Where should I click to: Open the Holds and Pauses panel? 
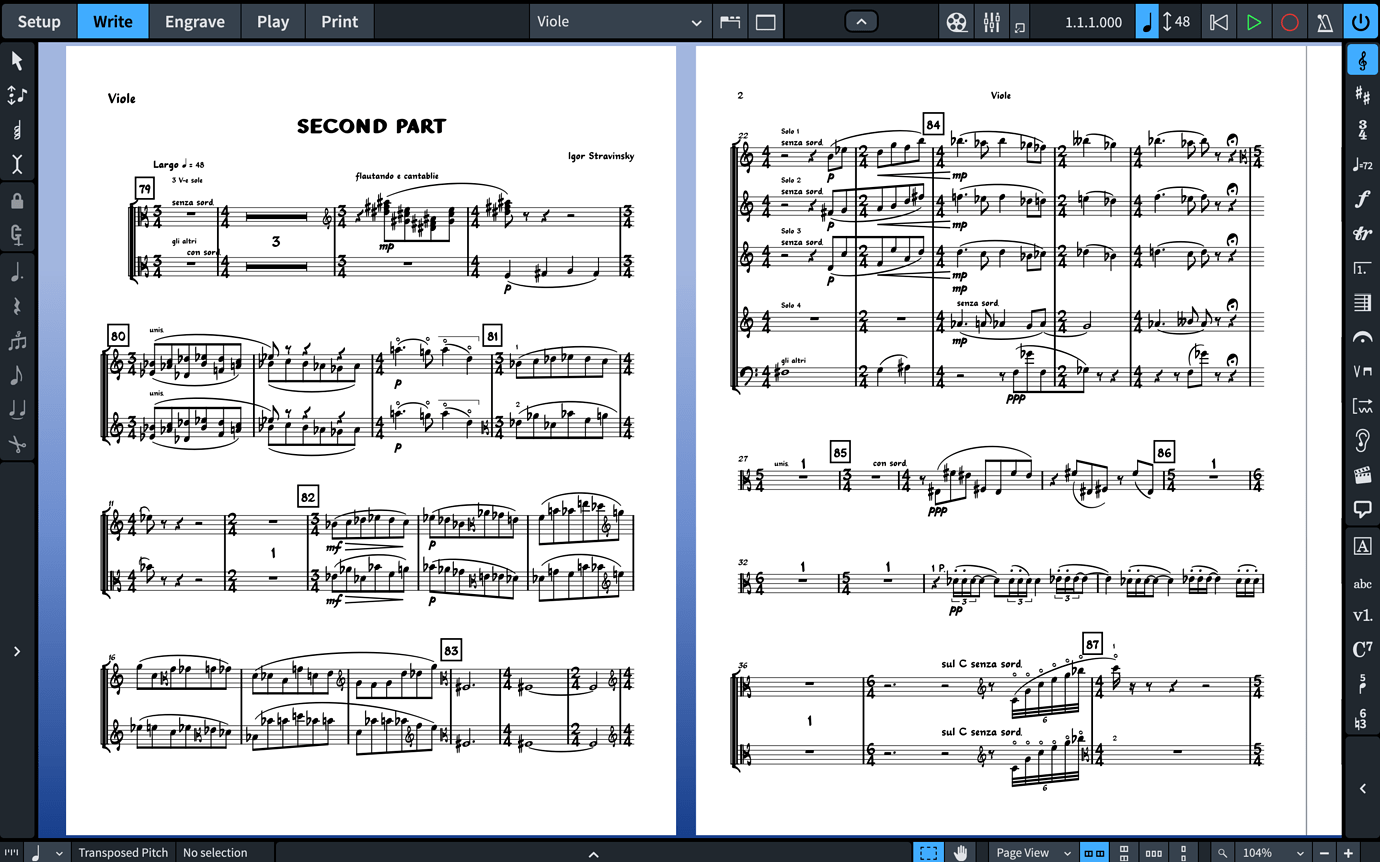[x=1362, y=337]
